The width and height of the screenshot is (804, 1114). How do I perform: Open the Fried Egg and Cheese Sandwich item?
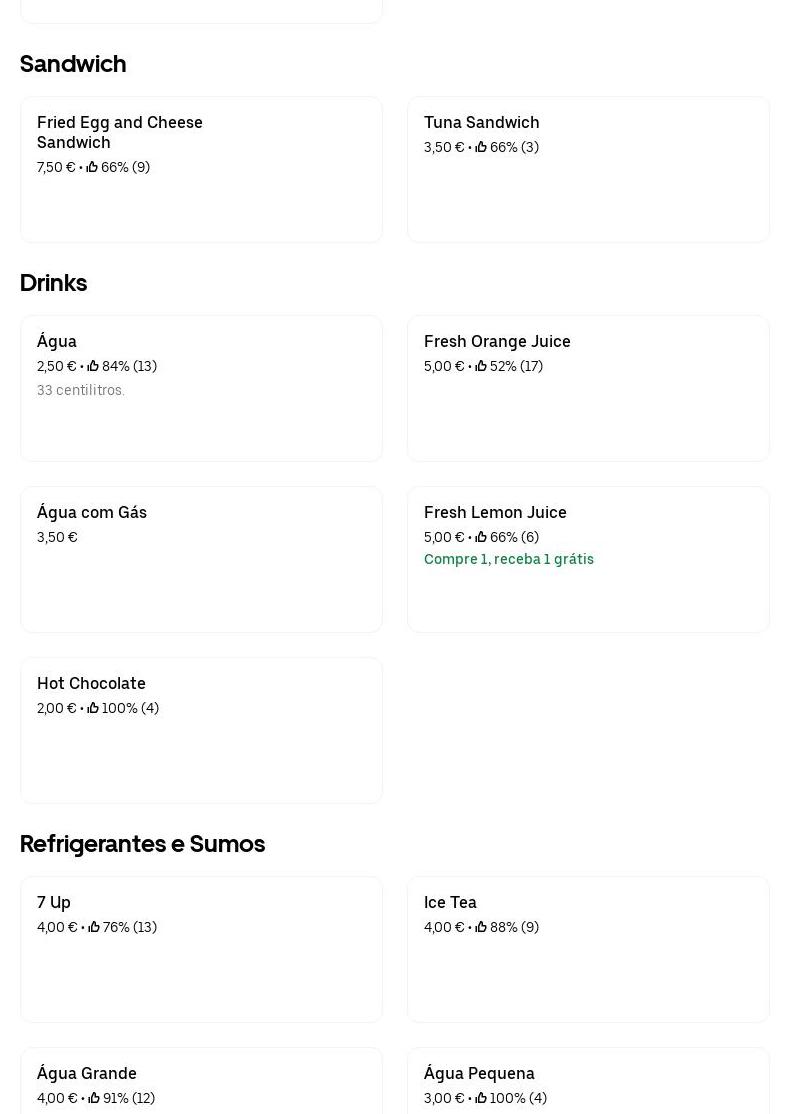tap(201, 170)
